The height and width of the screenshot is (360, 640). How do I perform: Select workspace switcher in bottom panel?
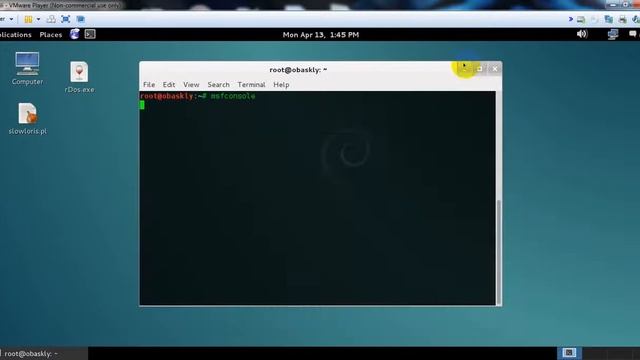point(569,353)
